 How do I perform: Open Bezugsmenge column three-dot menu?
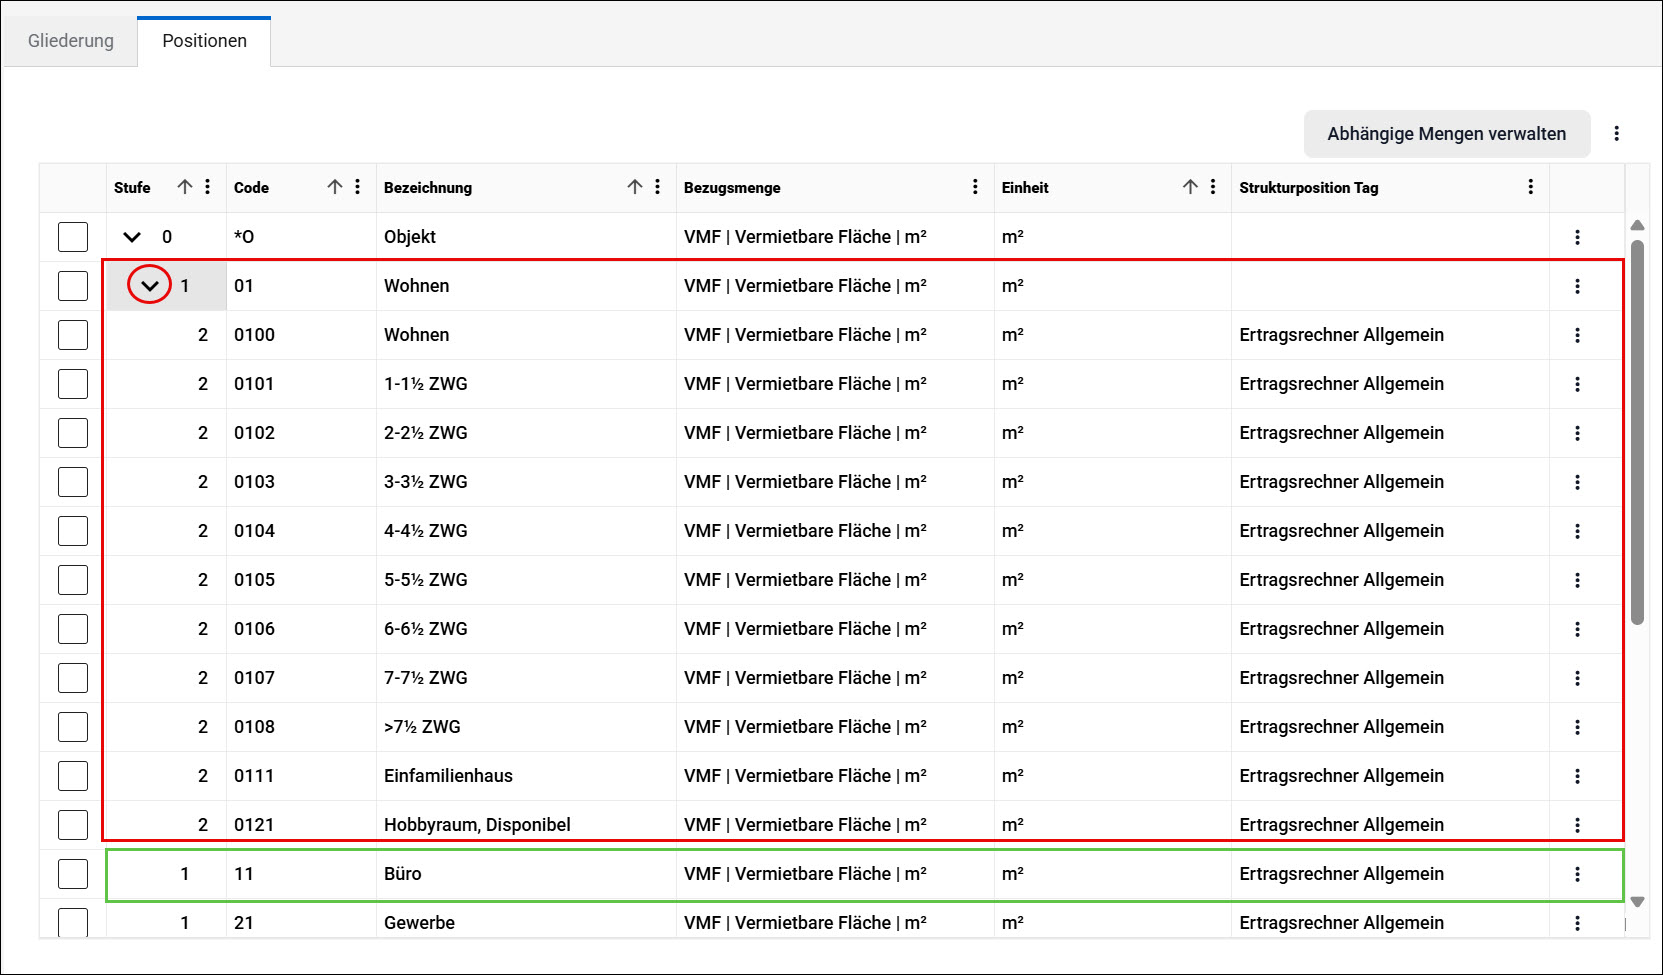(975, 187)
